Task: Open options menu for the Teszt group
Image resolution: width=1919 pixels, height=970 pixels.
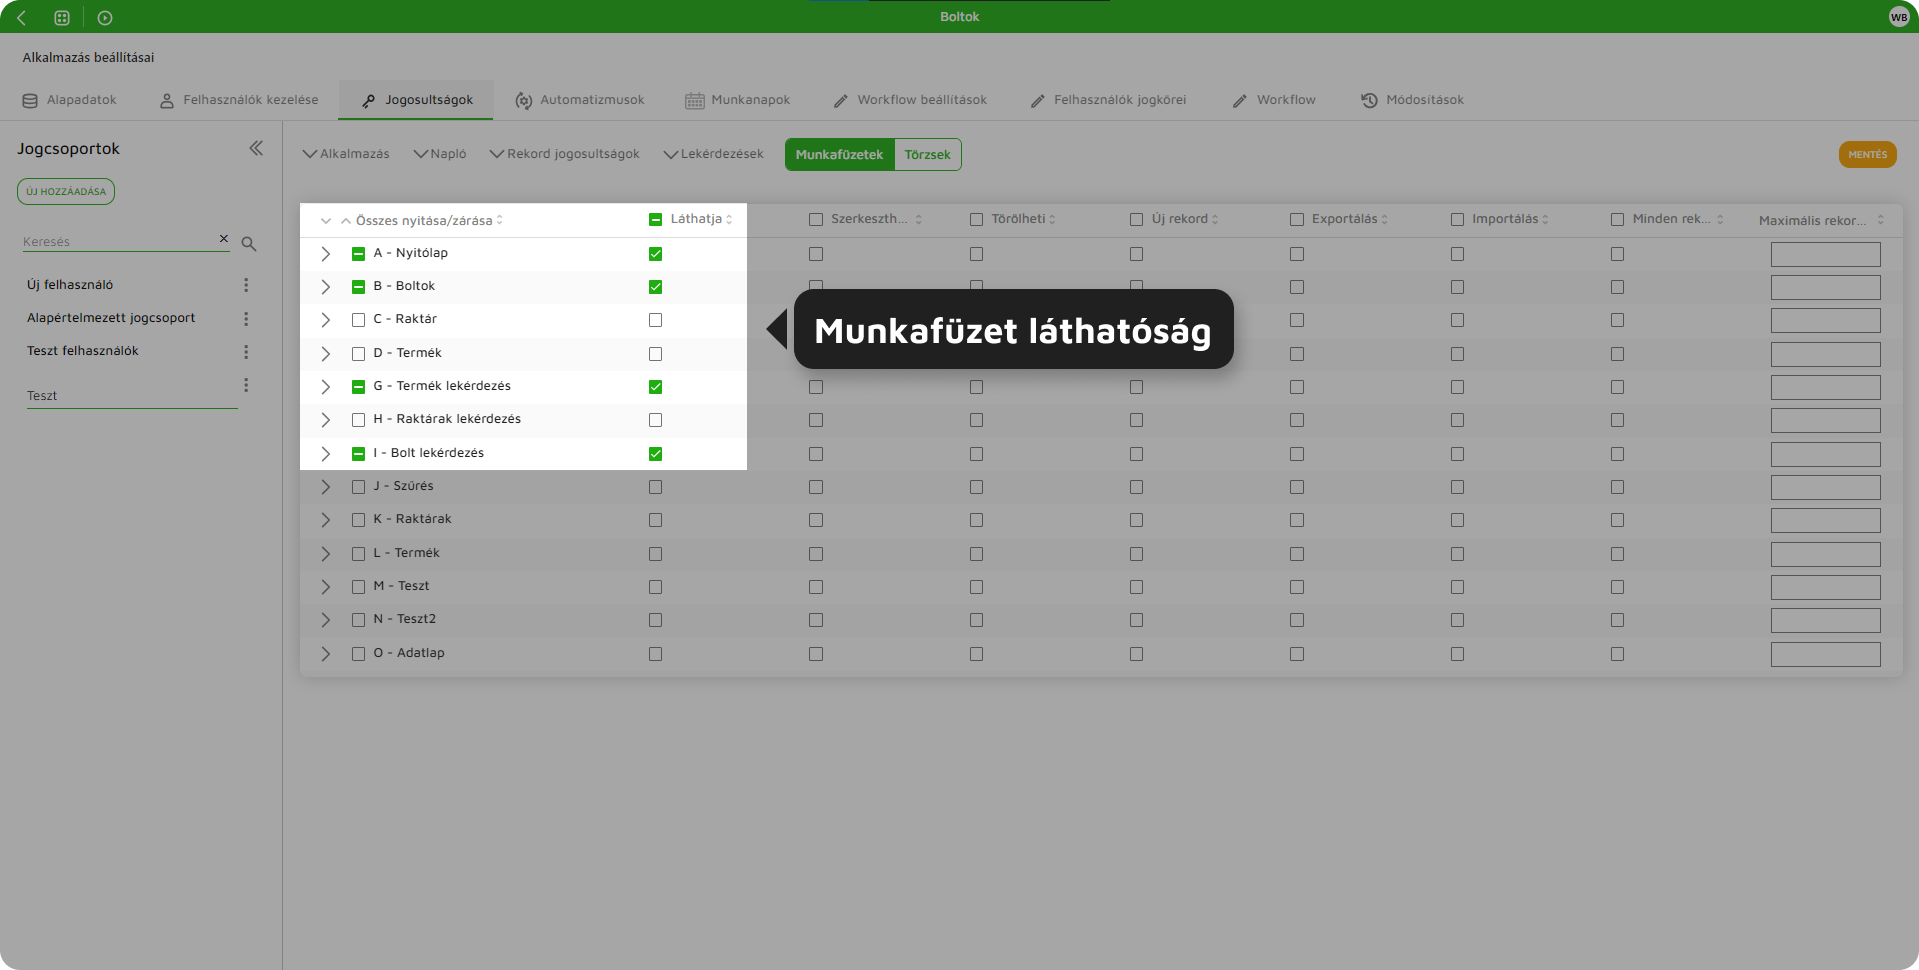Action: click(246, 385)
